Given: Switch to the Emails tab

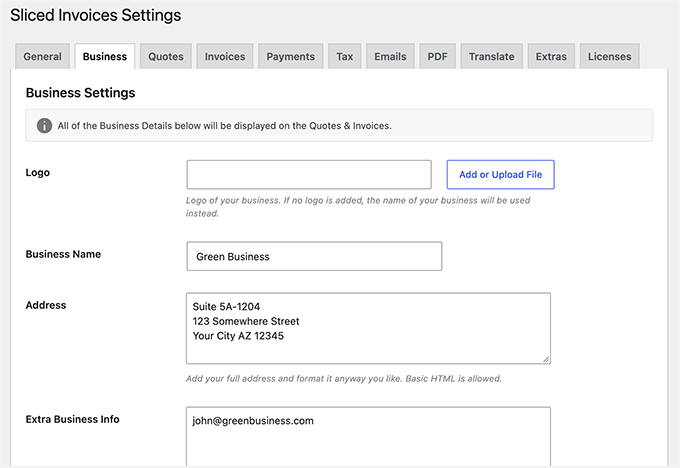Looking at the screenshot, I should 390,56.
